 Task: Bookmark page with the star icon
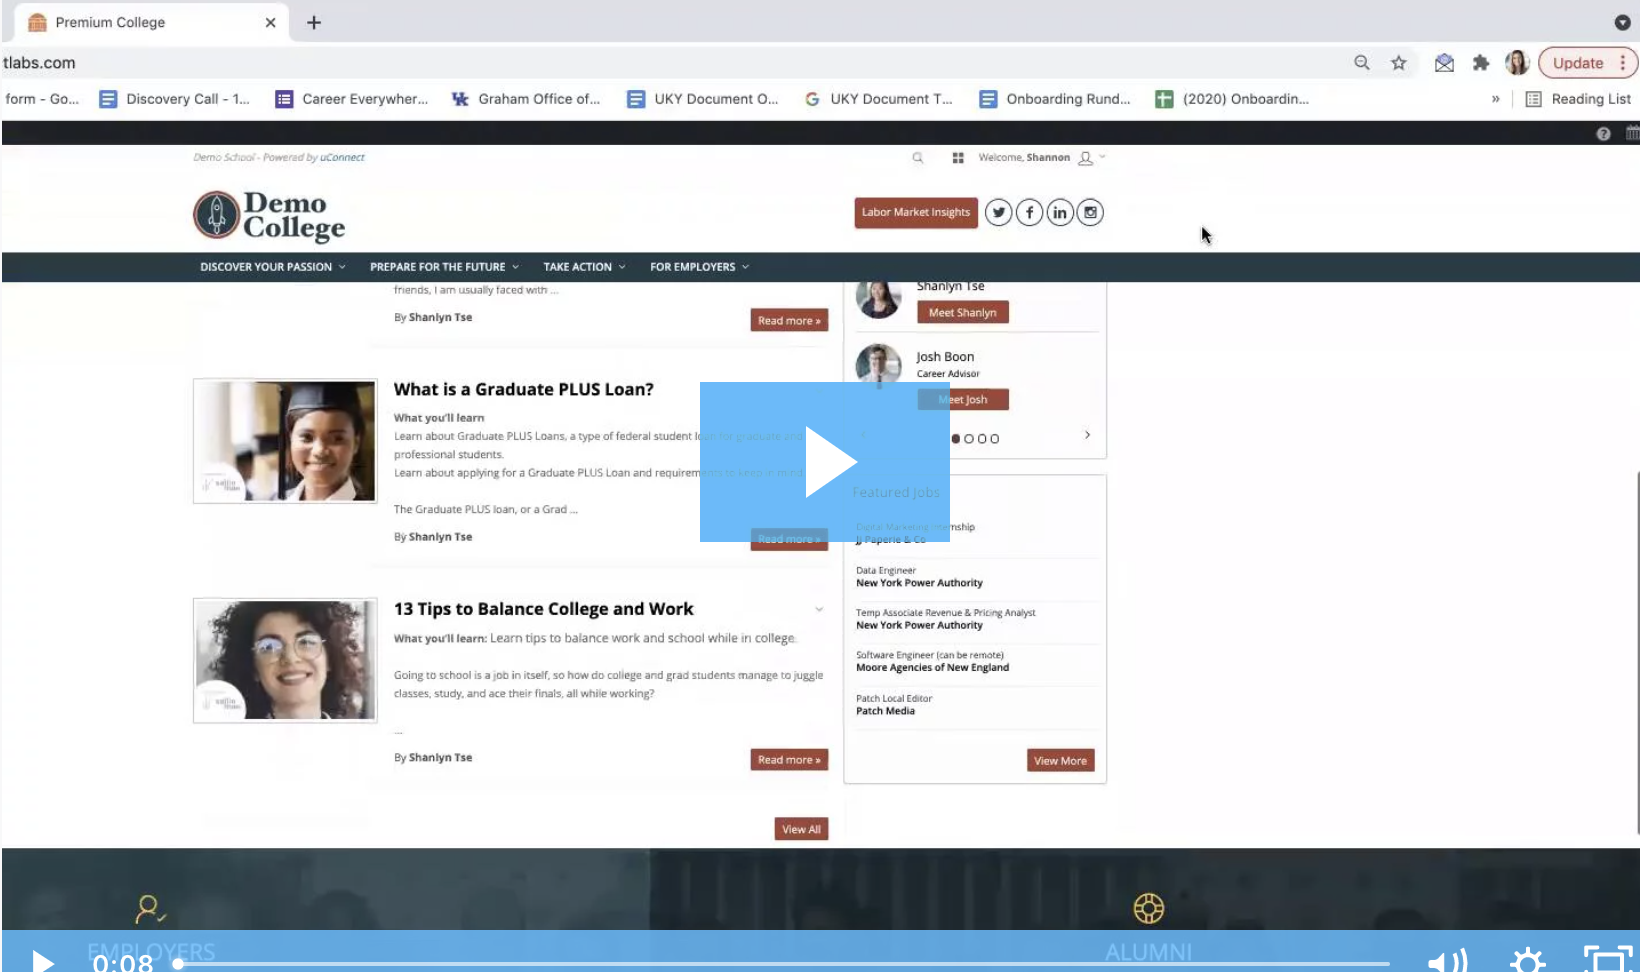pyautogui.click(x=1398, y=63)
